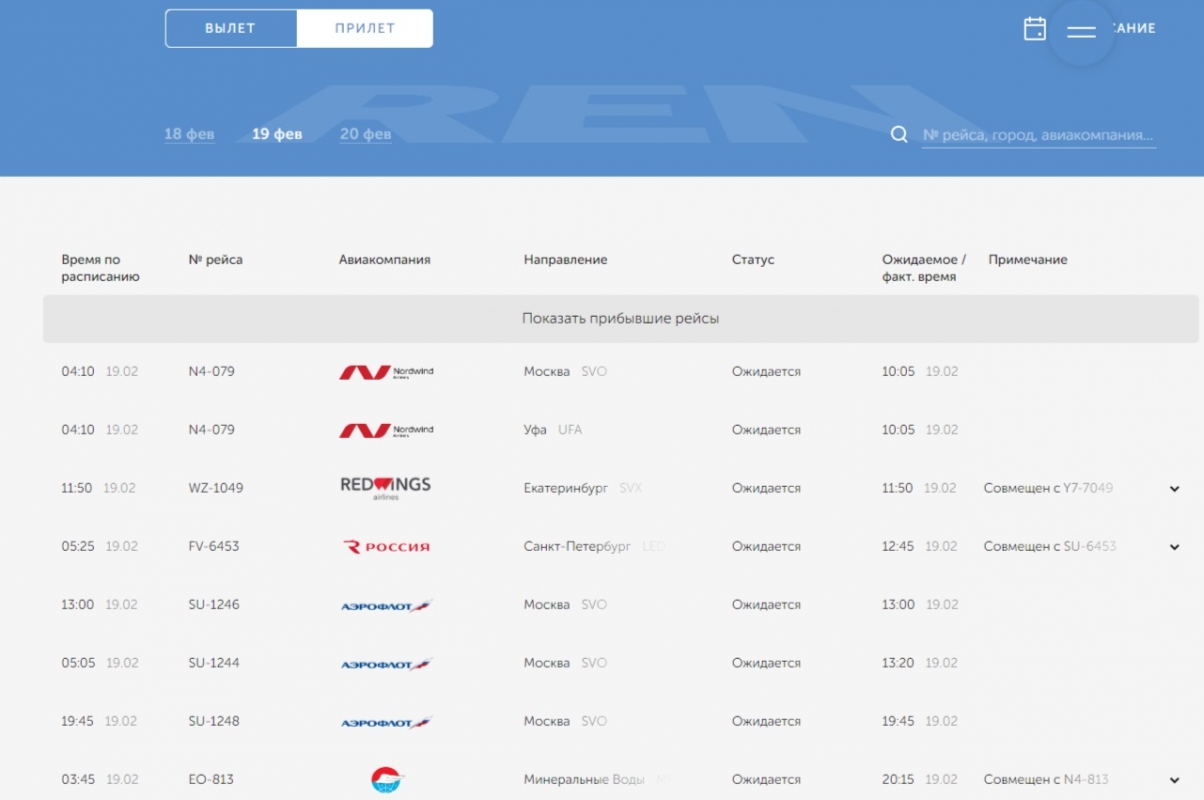
Task: Click Показать прибывшие рейсы bar
Action: pos(620,319)
